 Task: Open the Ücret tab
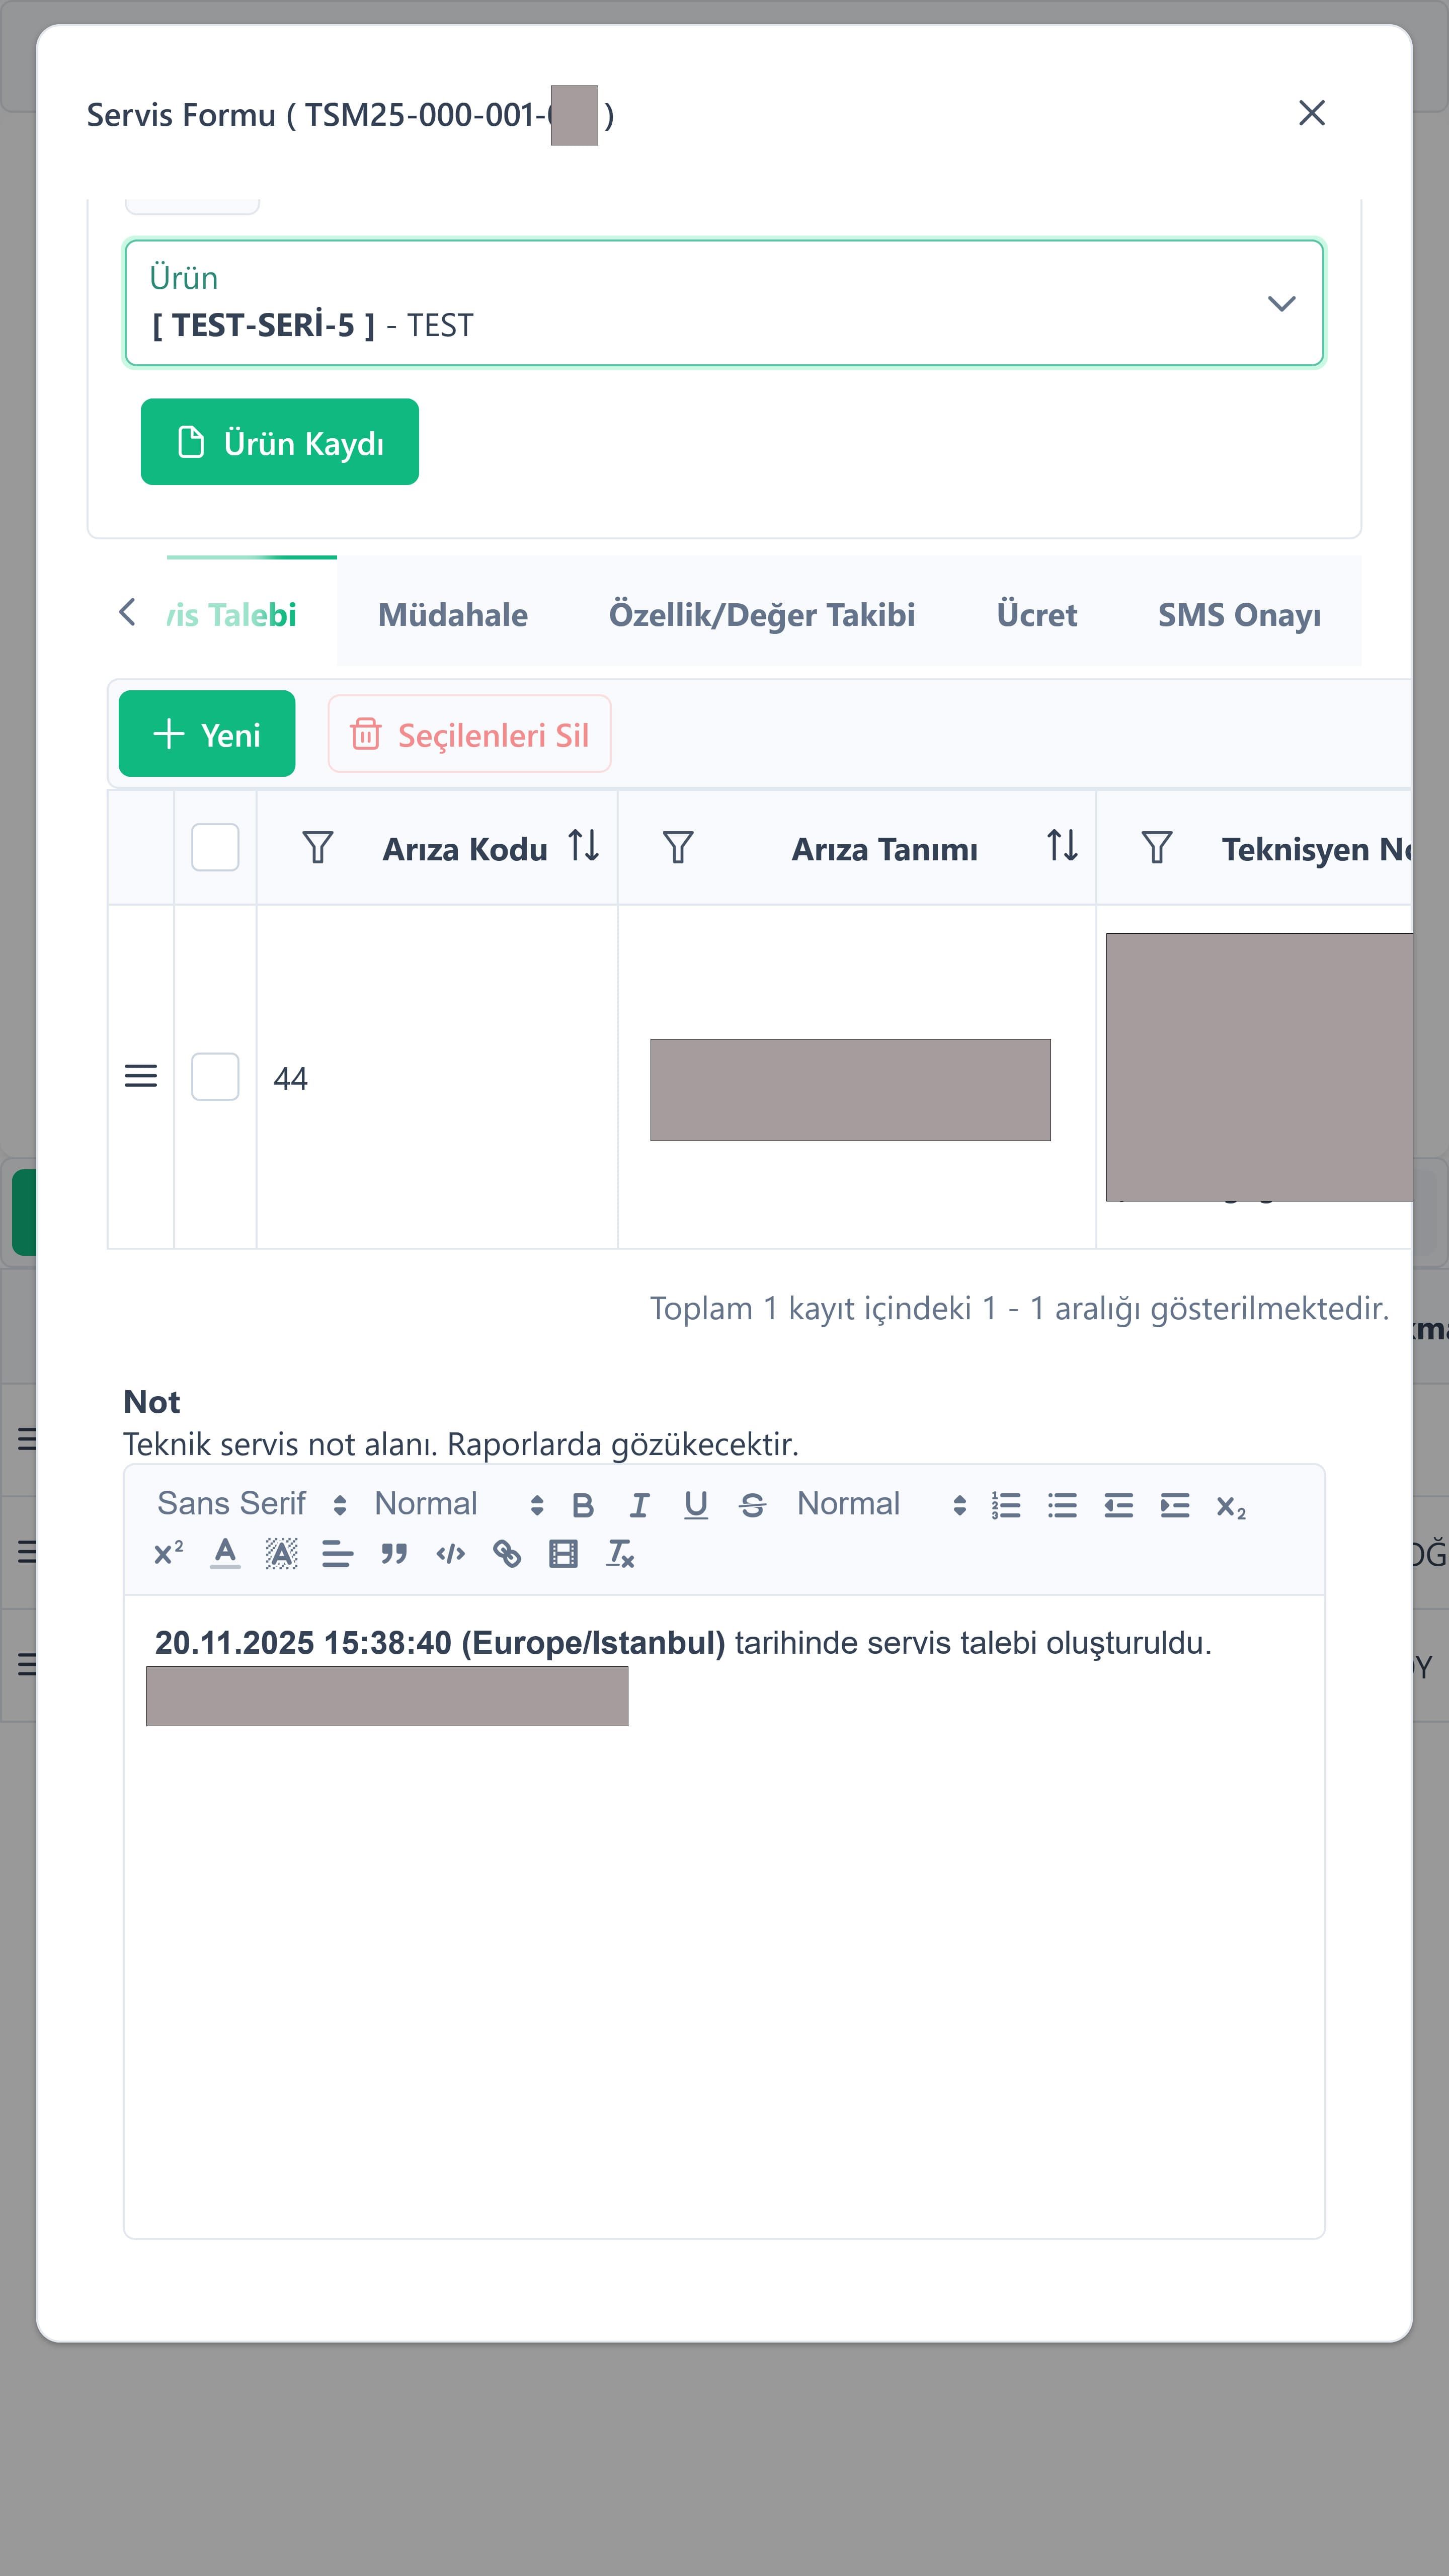1037,614
